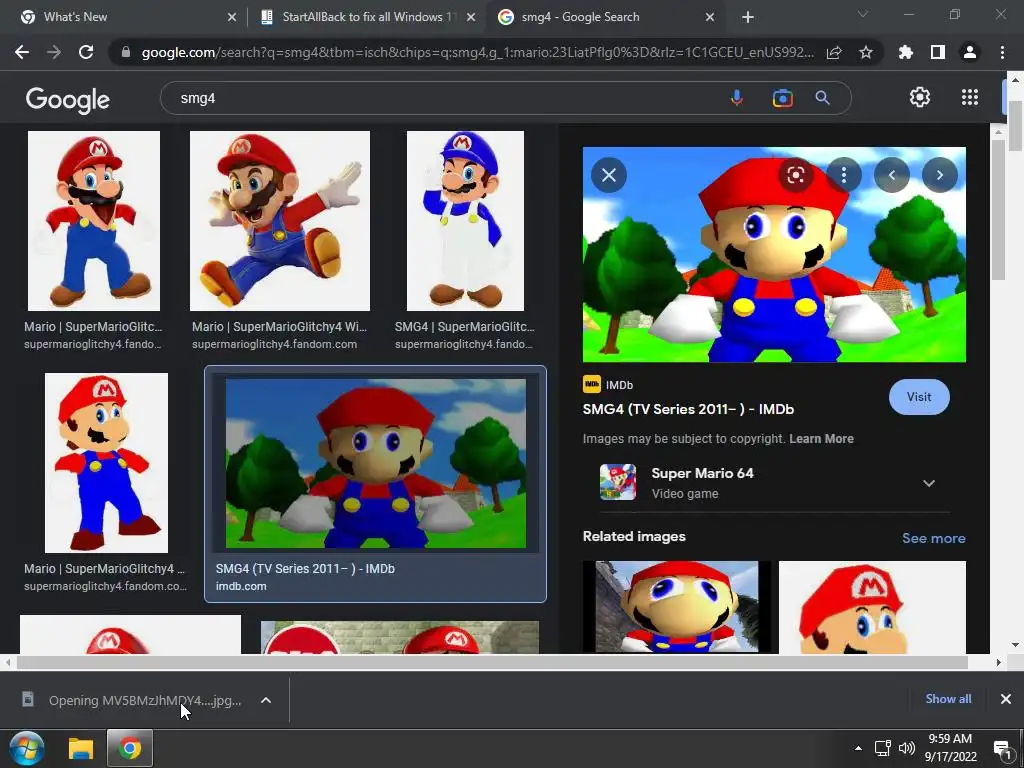Select the blocky low-poly Mario thumbnail
This screenshot has width=1024, height=768.
[x=106, y=463]
